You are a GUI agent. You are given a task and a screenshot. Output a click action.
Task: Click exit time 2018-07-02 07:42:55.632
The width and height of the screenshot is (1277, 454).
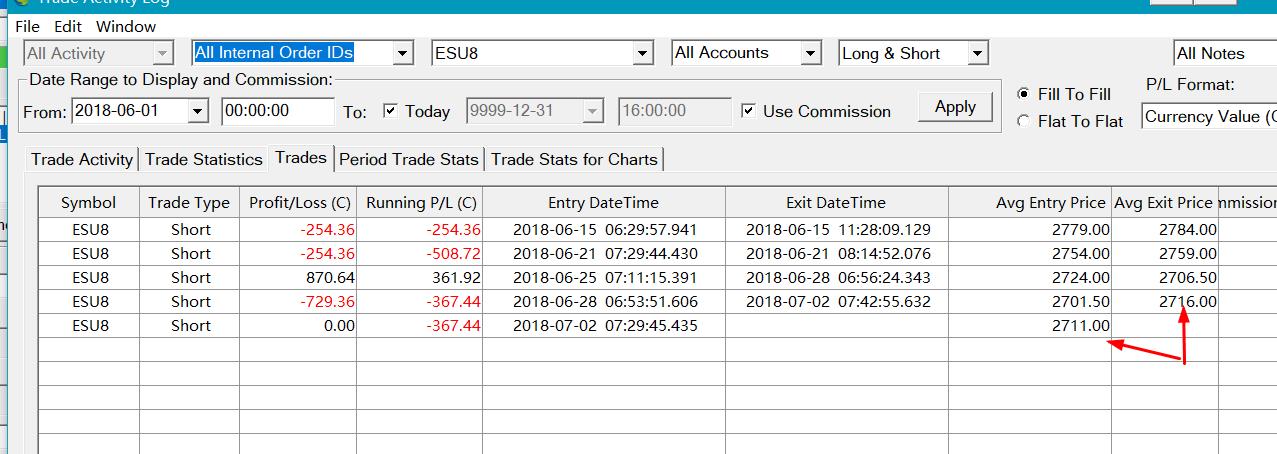tap(838, 302)
